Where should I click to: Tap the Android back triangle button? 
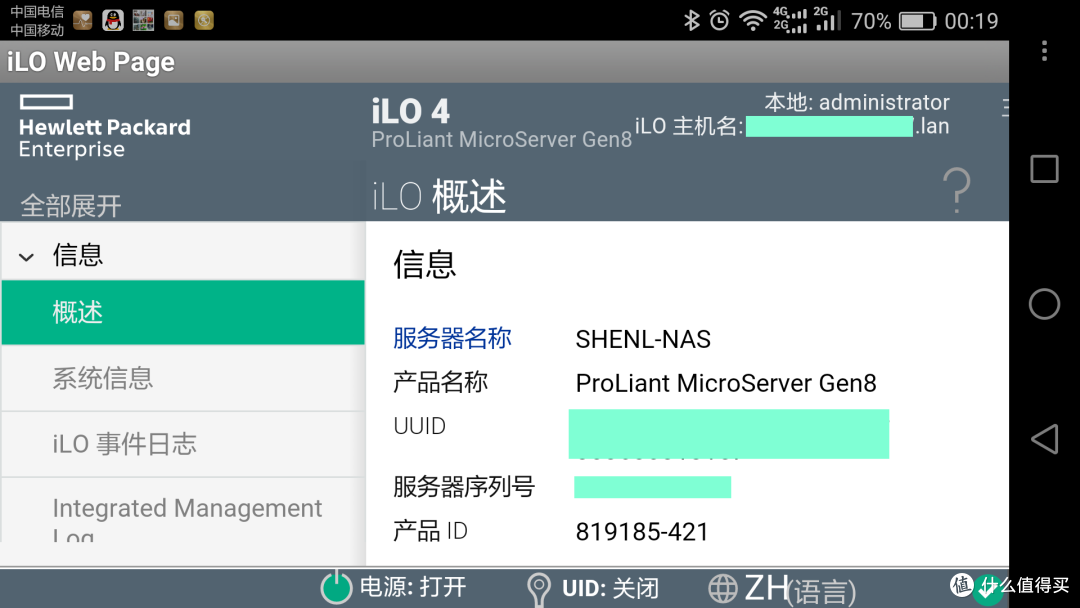(1044, 439)
